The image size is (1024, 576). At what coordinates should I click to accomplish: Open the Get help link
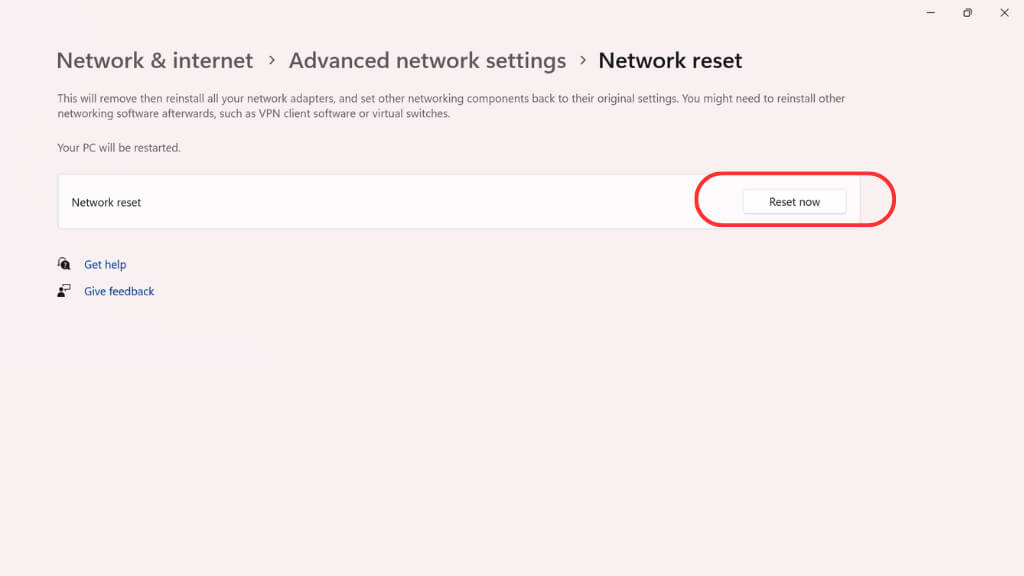(x=105, y=265)
